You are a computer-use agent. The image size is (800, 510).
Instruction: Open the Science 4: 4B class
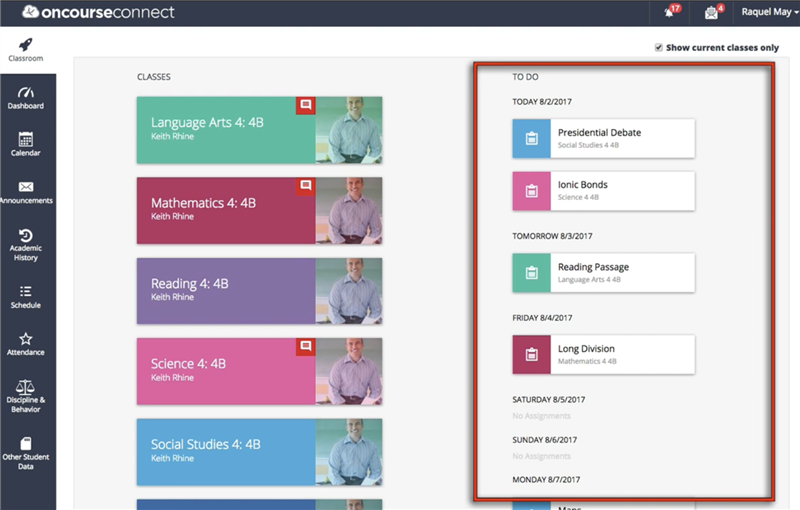pos(259,371)
